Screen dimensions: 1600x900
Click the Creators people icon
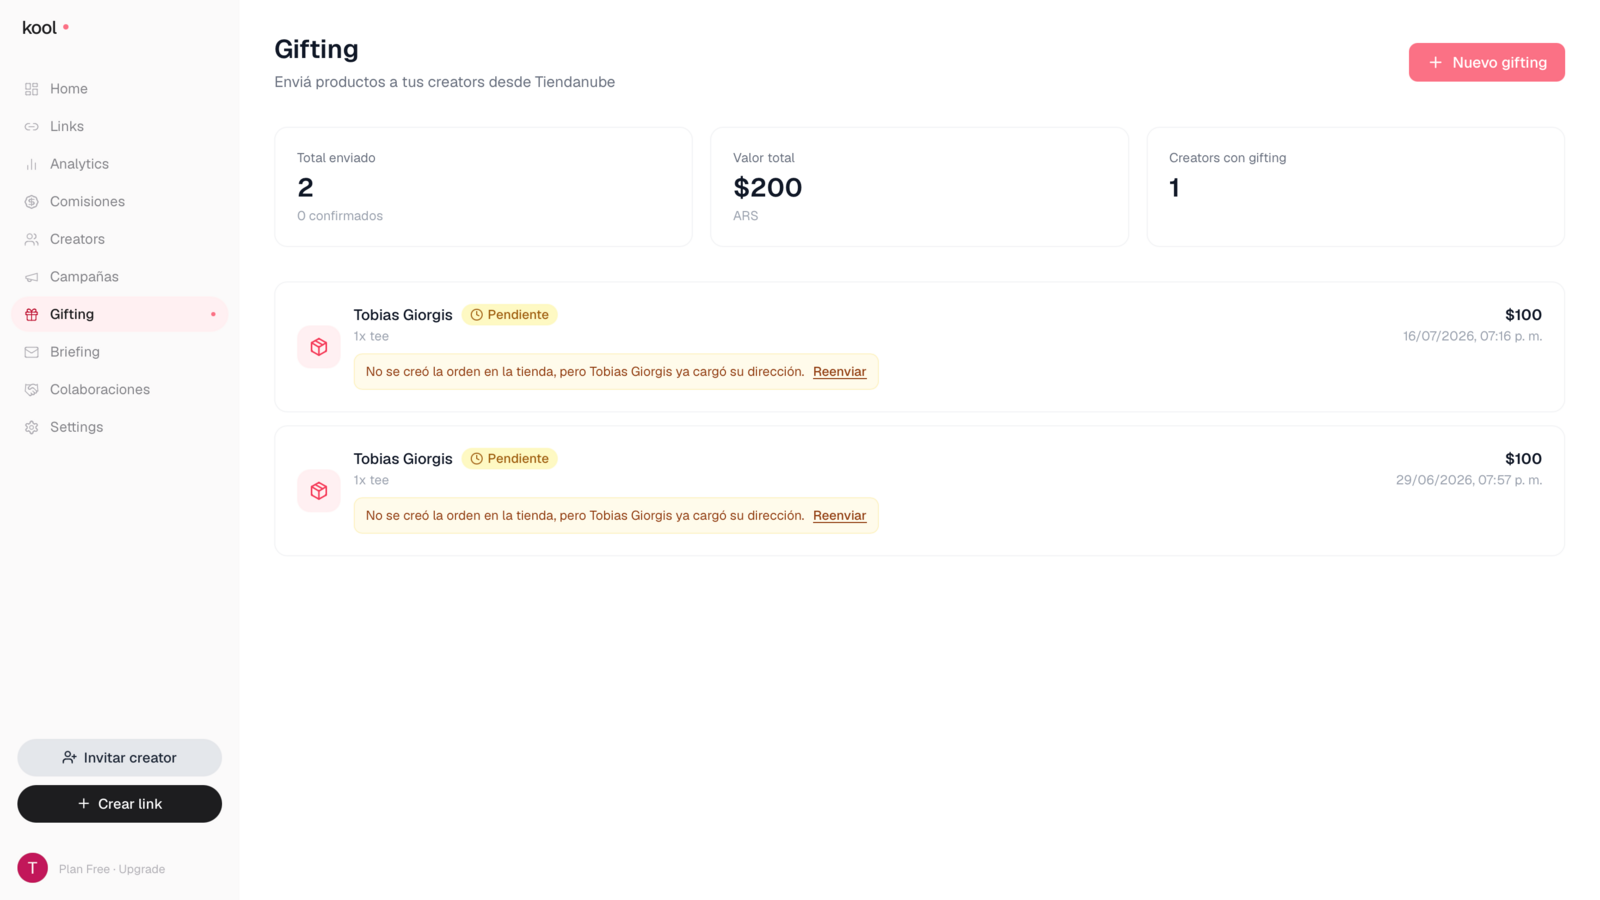32,239
